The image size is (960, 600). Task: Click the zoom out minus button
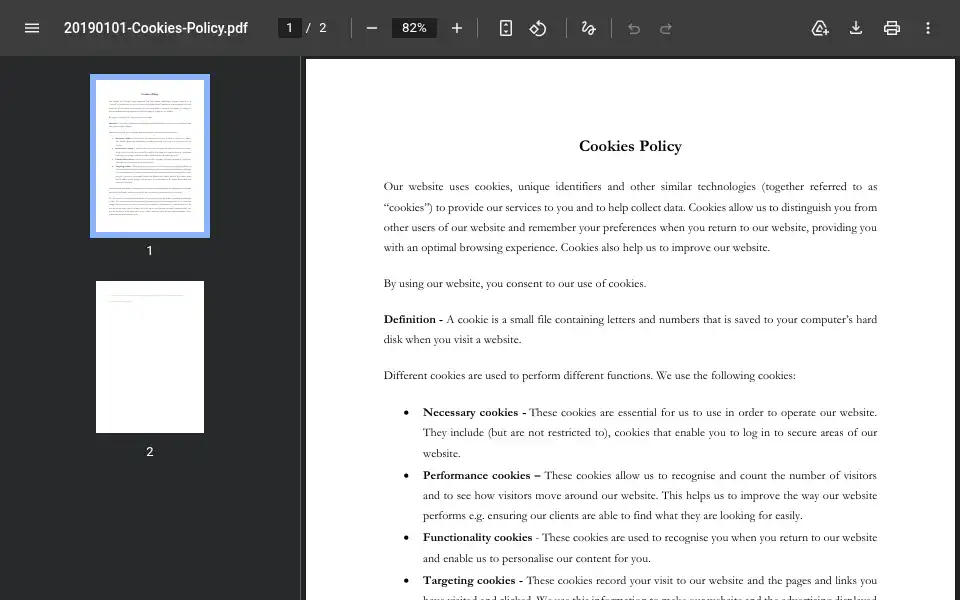click(x=372, y=28)
